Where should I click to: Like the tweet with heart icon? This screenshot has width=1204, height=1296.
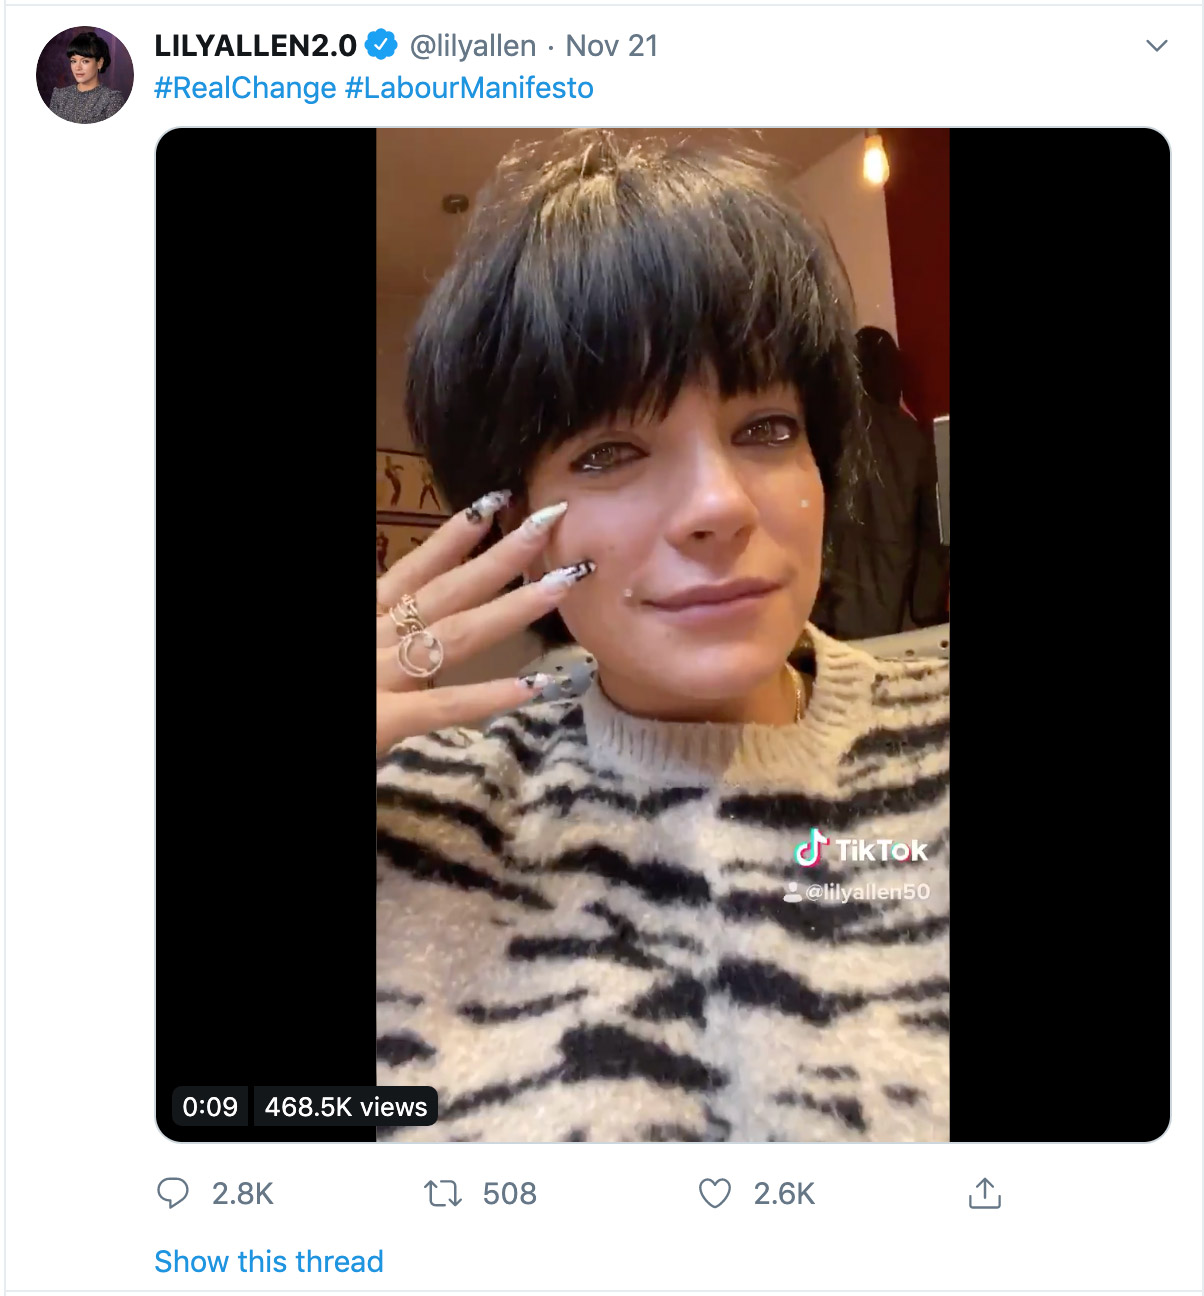[714, 1193]
